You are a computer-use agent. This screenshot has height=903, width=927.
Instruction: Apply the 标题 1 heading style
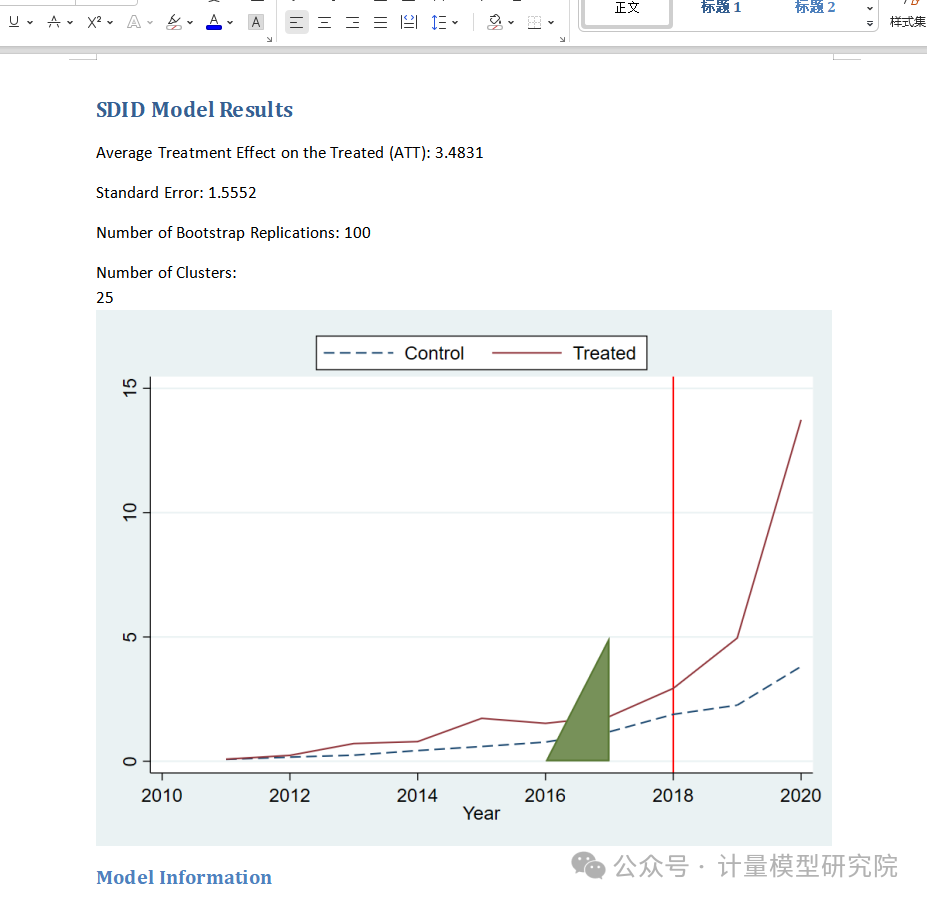(721, 8)
